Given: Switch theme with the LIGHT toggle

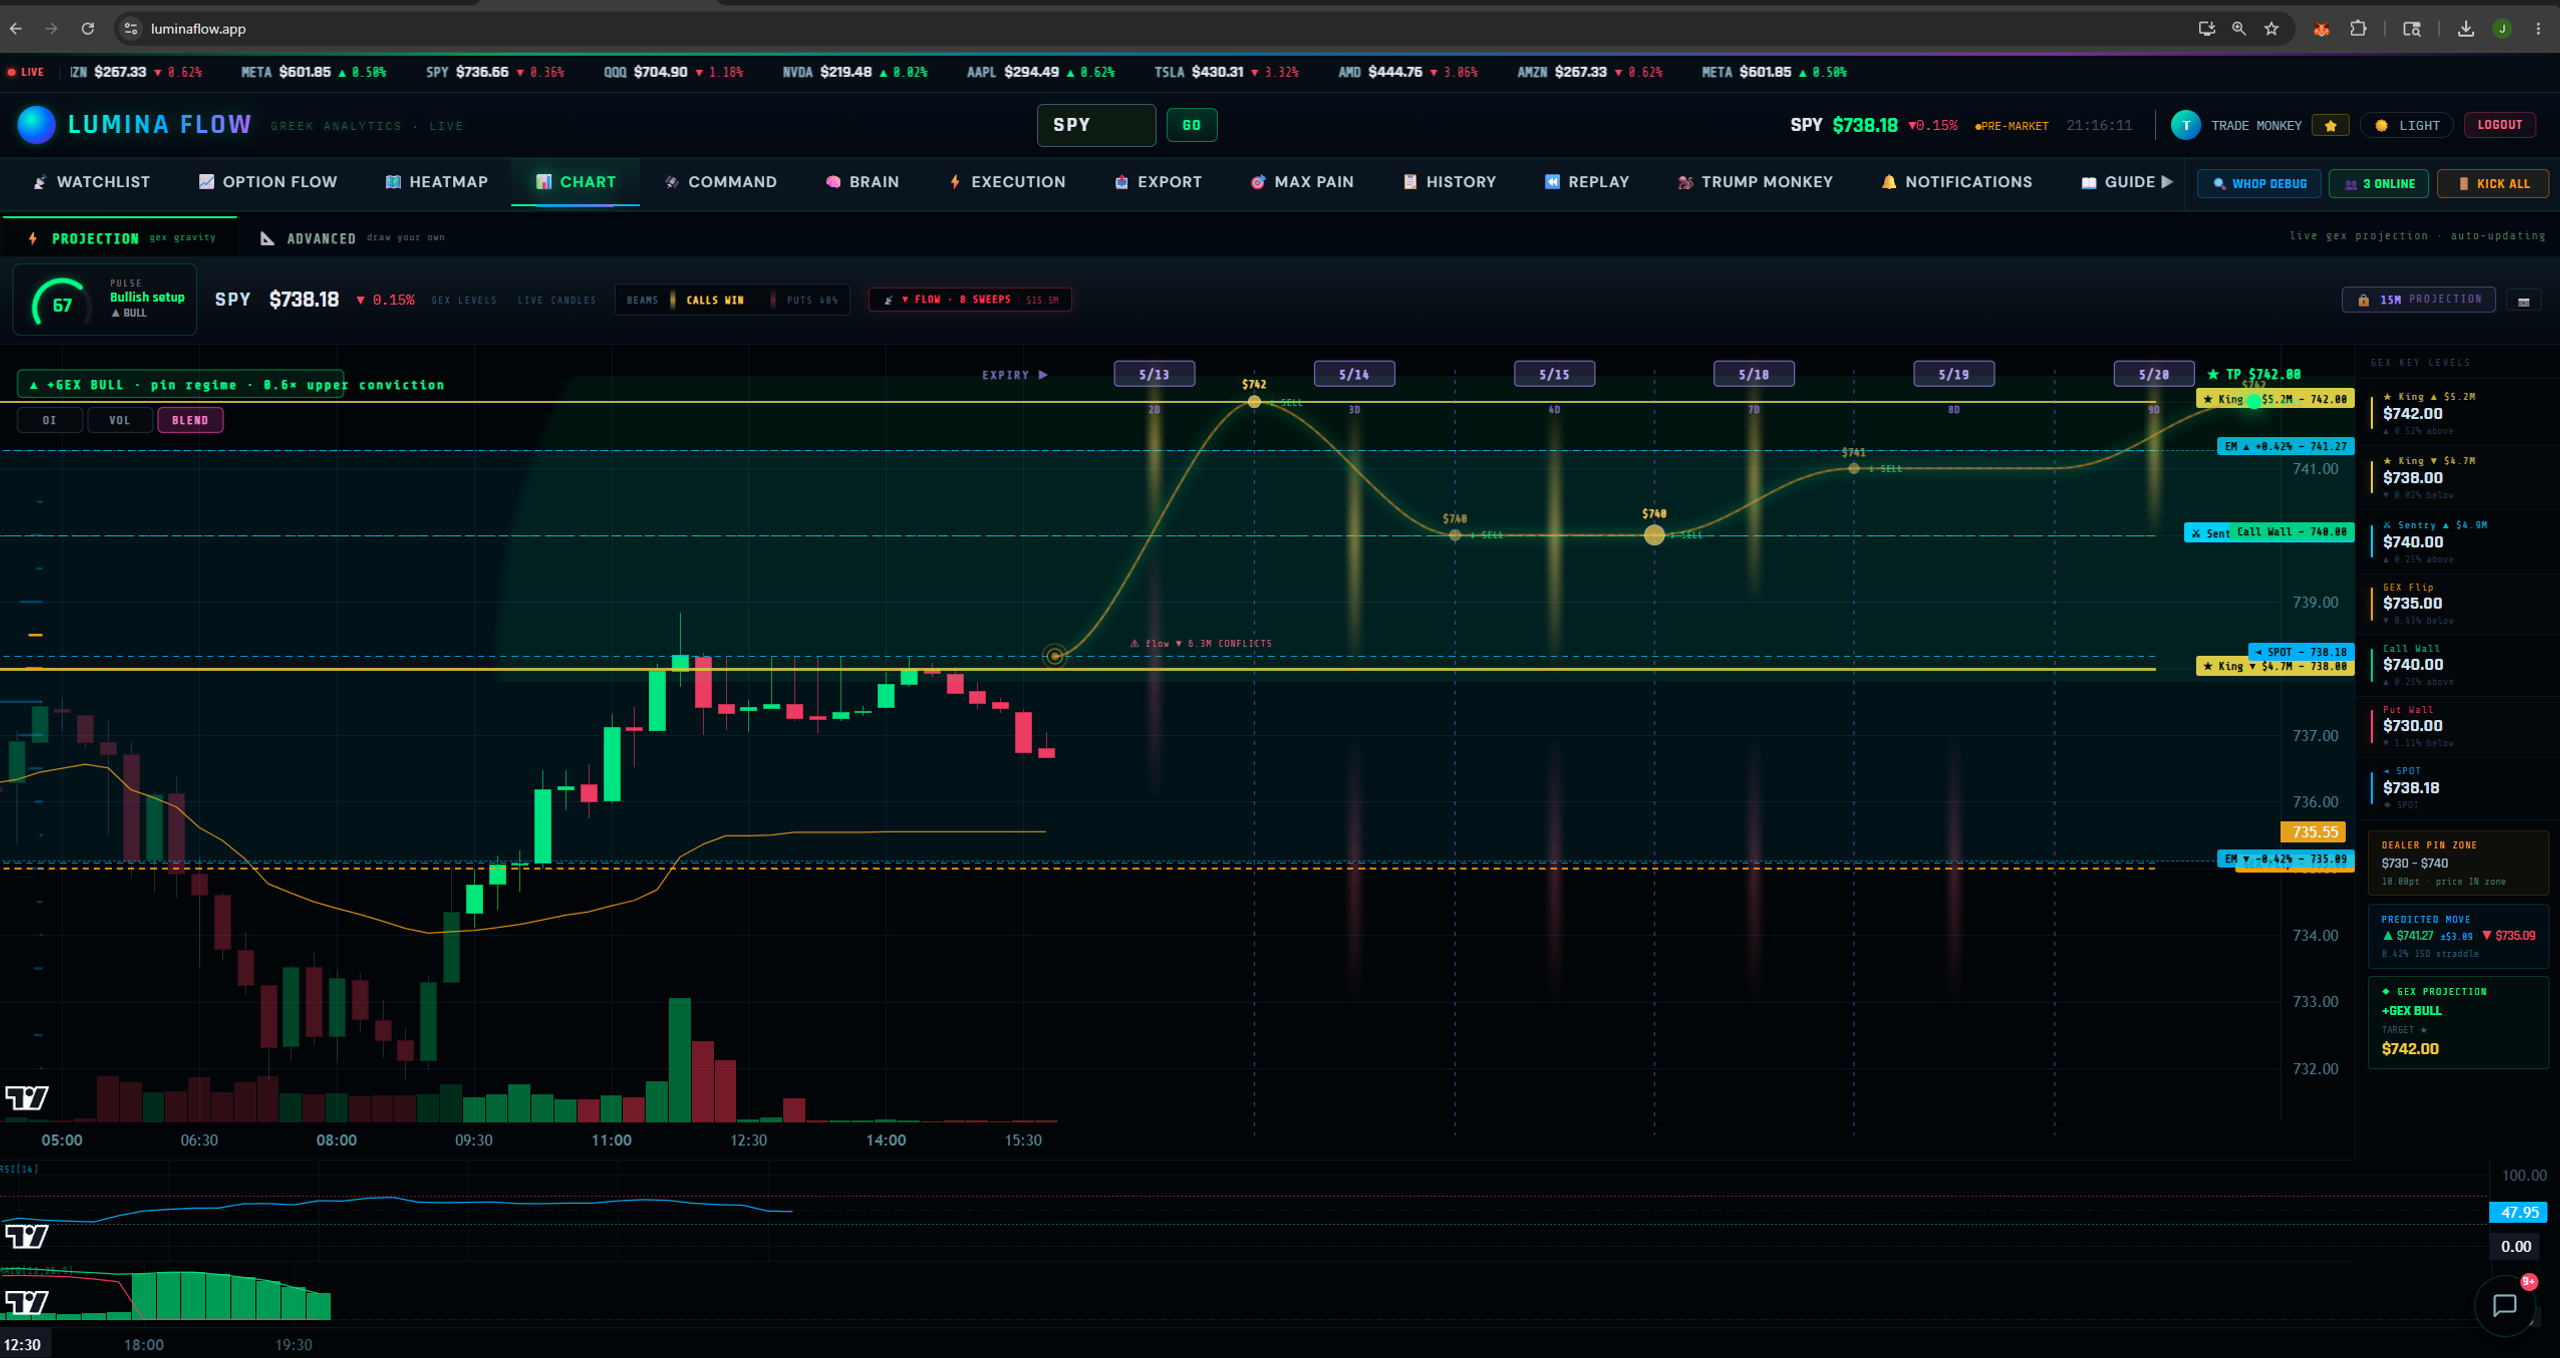Looking at the screenshot, I should coord(2407,126).
